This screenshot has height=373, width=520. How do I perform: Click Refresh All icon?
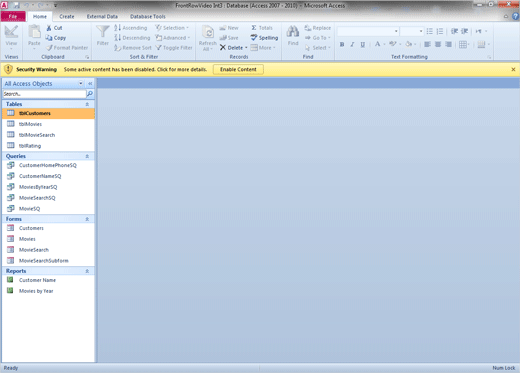click(208, 32)
